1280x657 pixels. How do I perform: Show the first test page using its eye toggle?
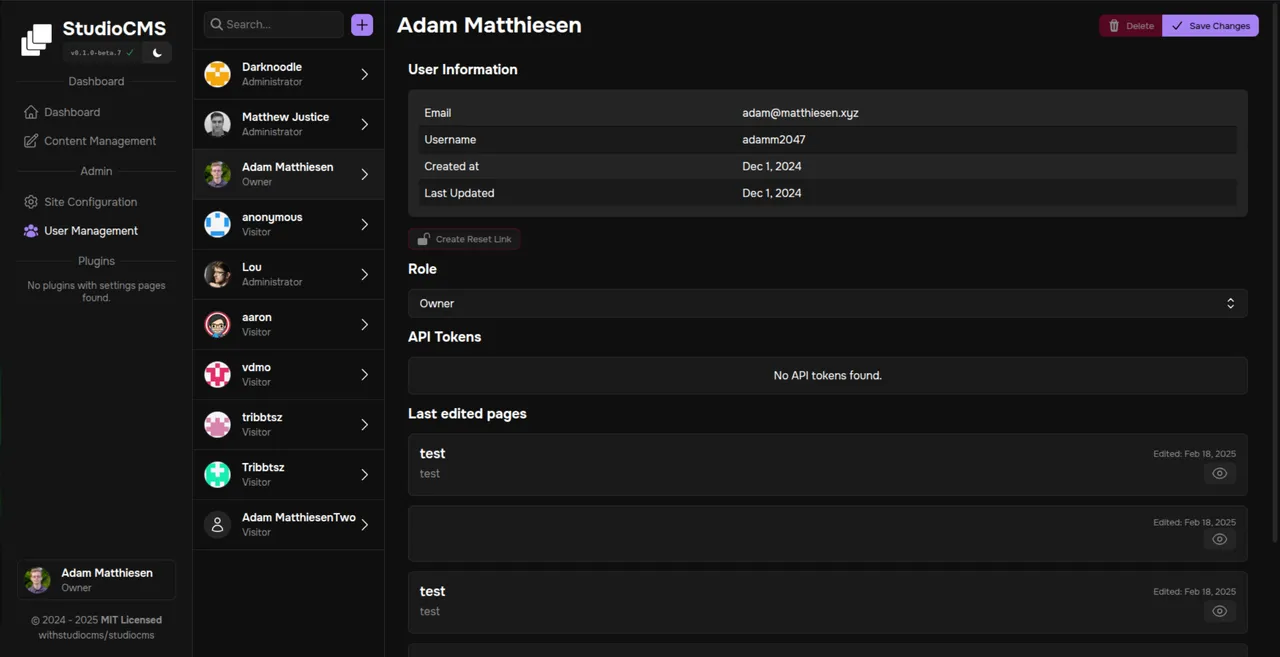(1219, 473)
